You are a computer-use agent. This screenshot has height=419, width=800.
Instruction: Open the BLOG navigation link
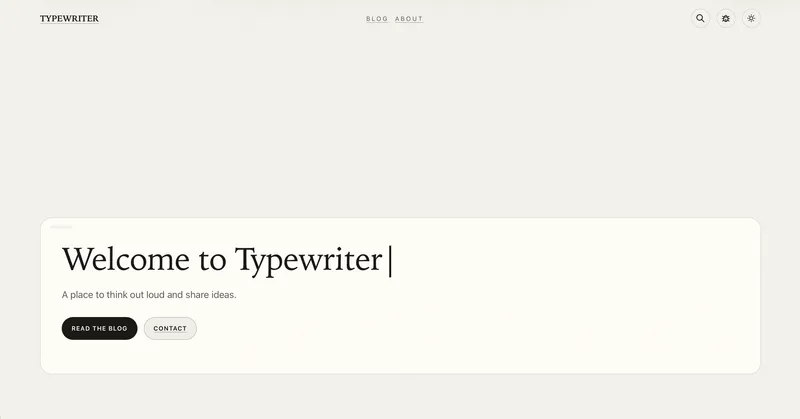point(377,19)
